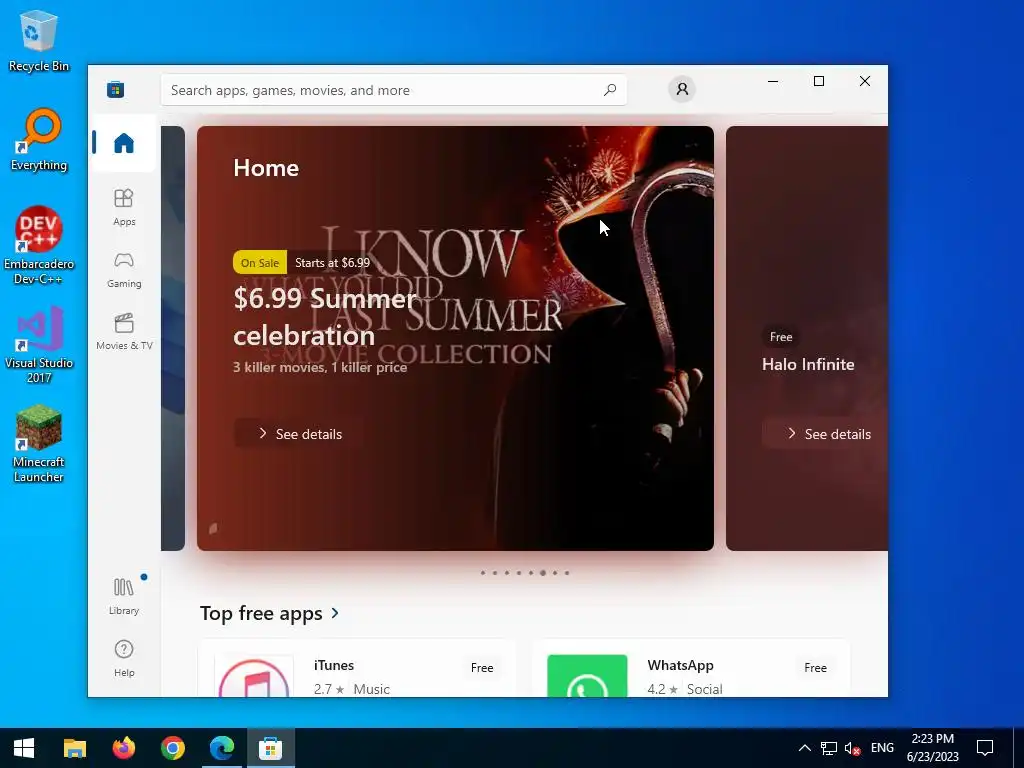This screenshot has height=768, width=1024.
Task: Expand the Top free apps list
Action: [270, 613]
